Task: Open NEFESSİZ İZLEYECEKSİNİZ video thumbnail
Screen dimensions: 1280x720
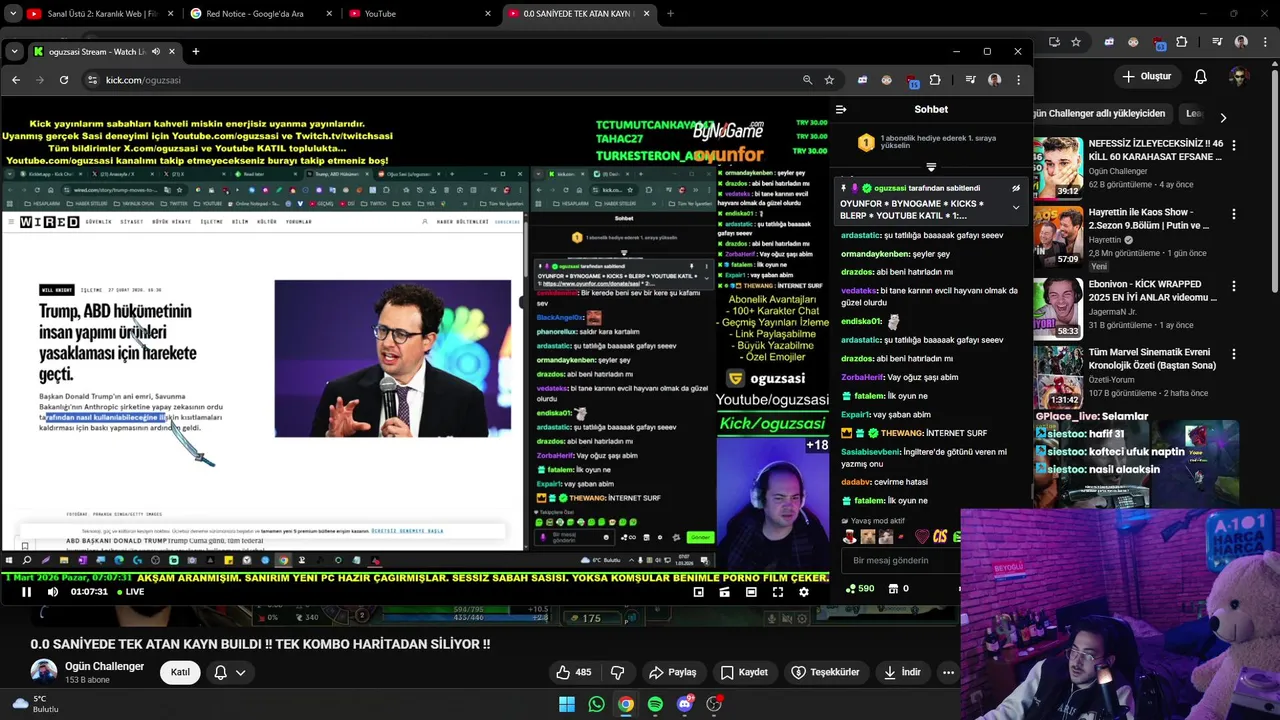Action: (1058, 167)
